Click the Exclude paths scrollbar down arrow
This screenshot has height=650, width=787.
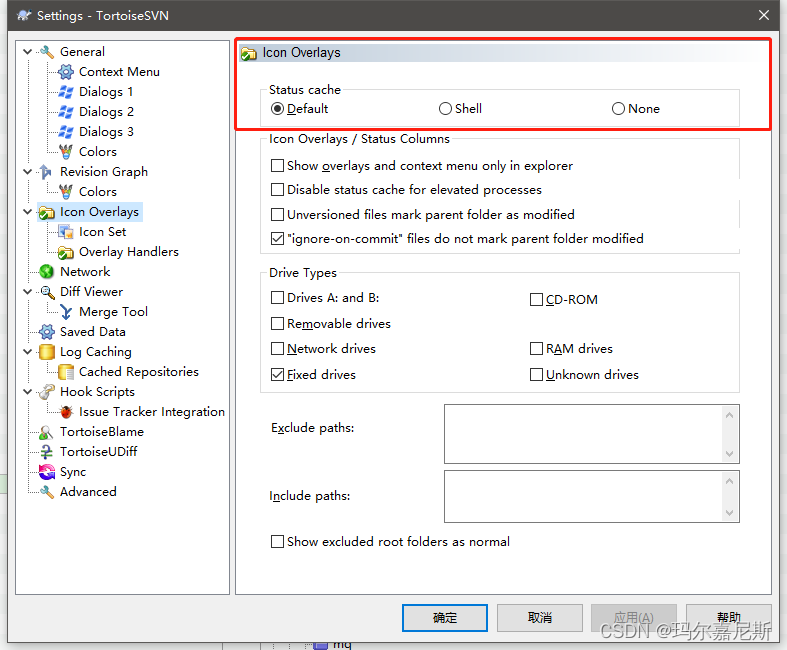coord(730,454)
